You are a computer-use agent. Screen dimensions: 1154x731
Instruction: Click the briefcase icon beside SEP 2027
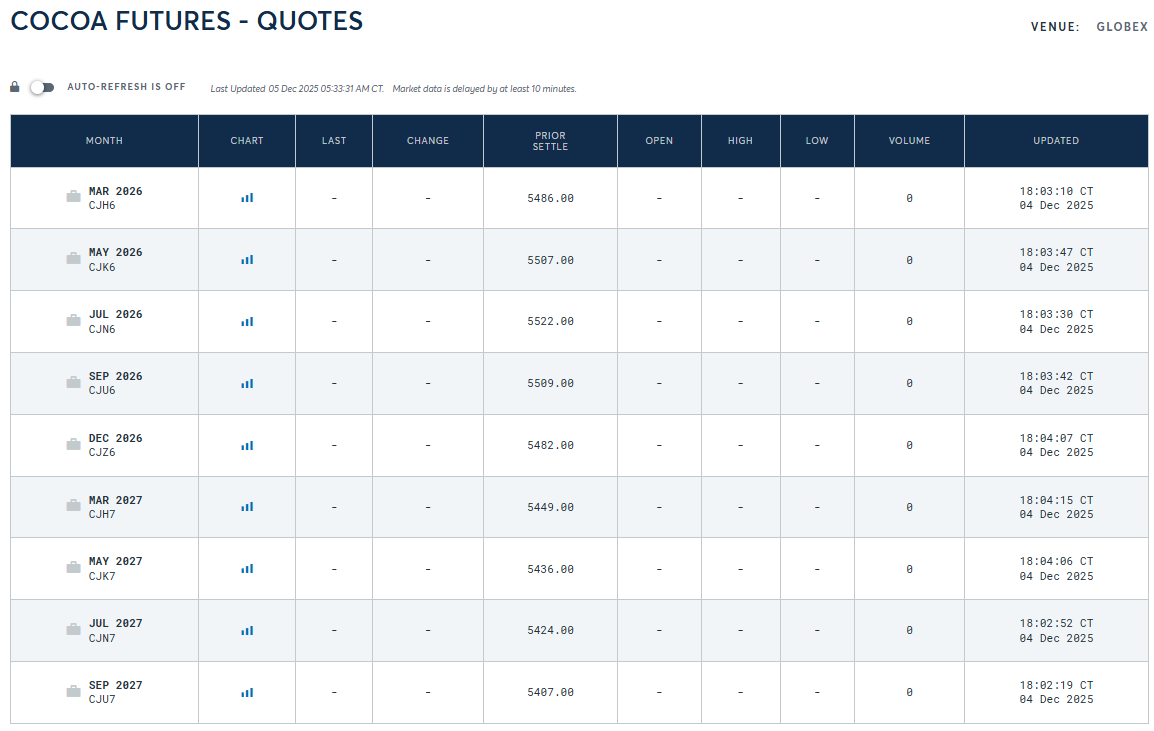point(74,691)
